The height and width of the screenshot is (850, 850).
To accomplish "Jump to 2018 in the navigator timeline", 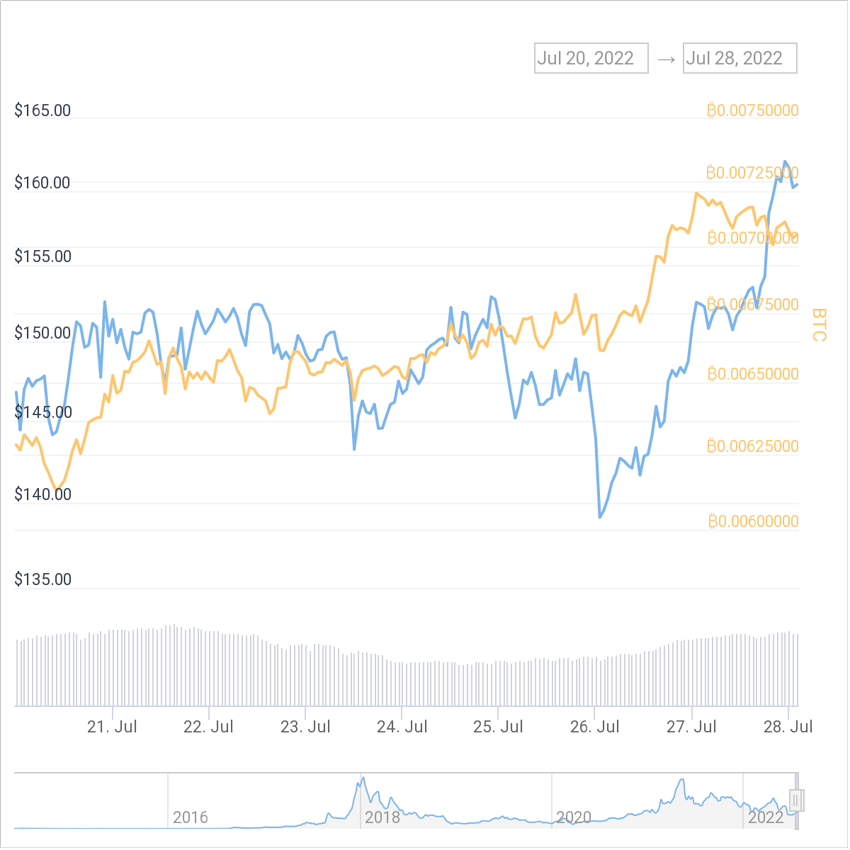I will tap(382, 817).
